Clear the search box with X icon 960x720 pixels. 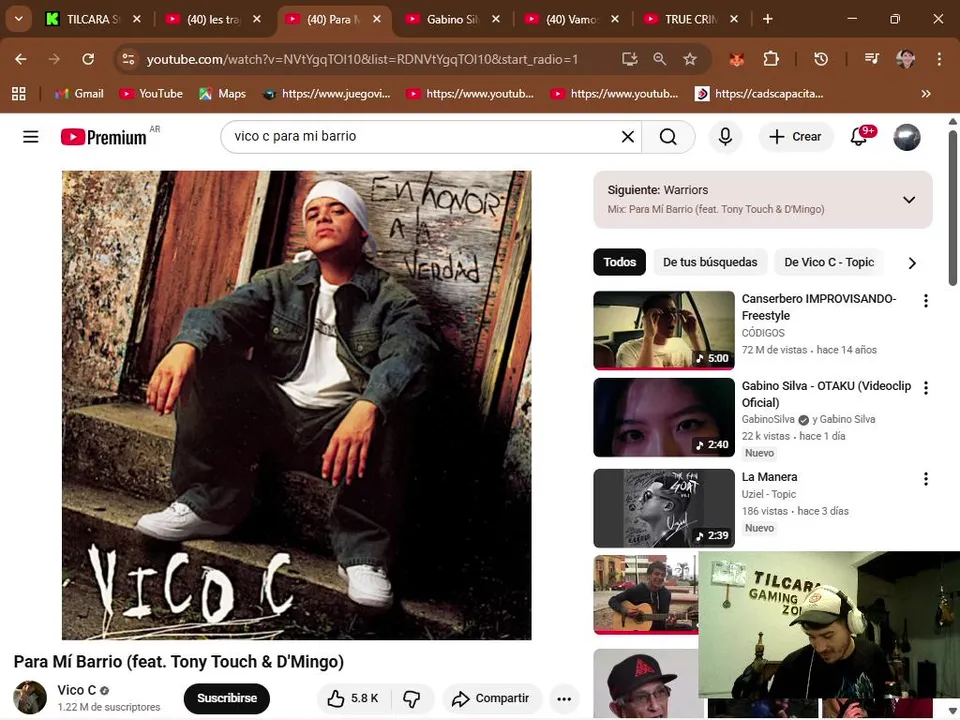click(628, 137)
